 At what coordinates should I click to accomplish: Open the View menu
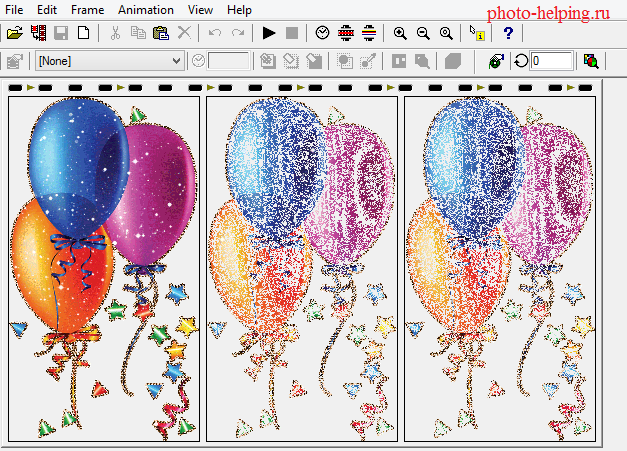click(200, 10)
